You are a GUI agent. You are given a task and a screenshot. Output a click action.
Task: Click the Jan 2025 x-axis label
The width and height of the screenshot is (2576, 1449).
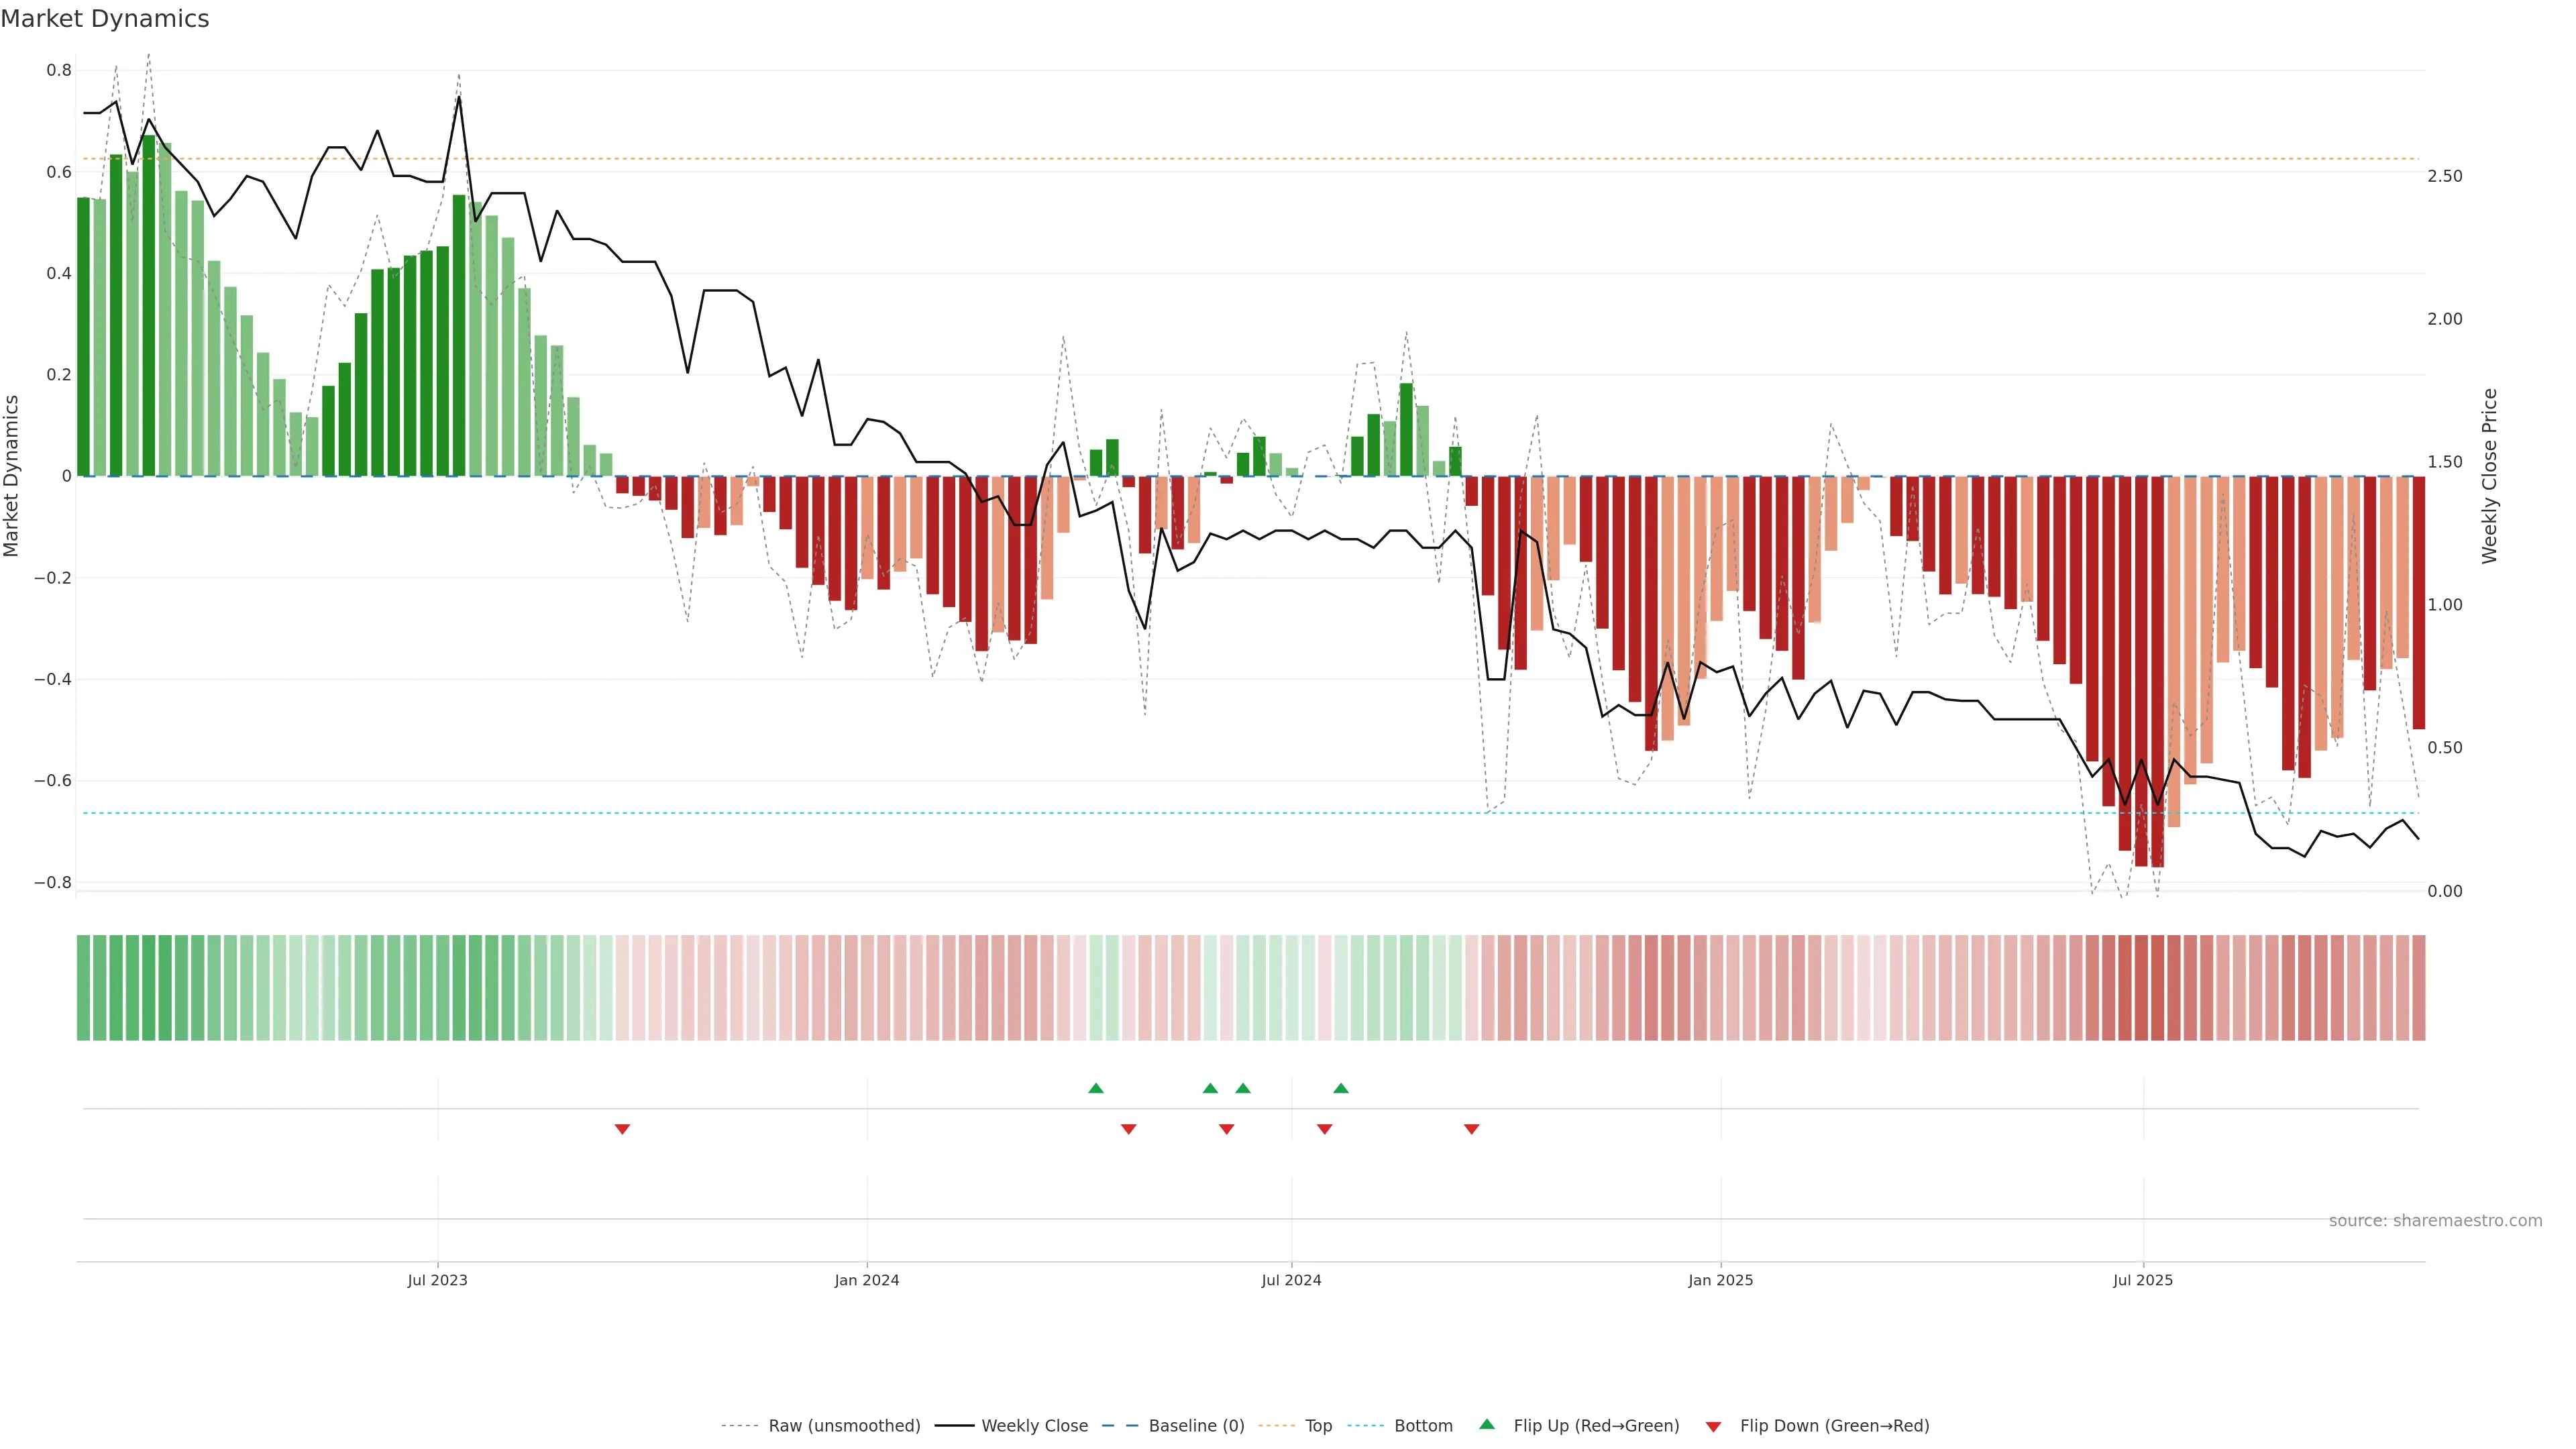click(1720, 1280)
